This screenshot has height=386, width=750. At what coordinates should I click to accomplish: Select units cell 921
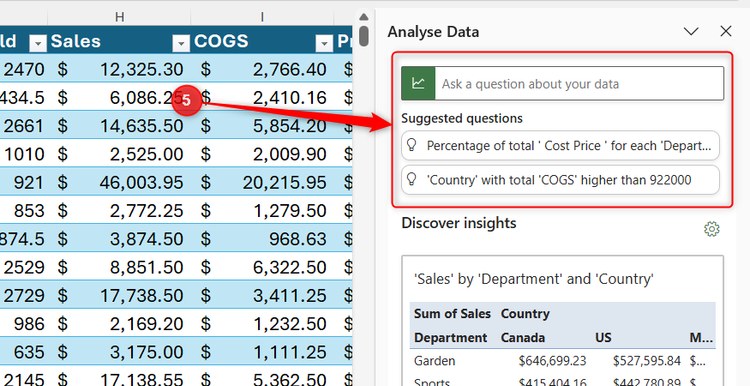(x=23, y=182)
